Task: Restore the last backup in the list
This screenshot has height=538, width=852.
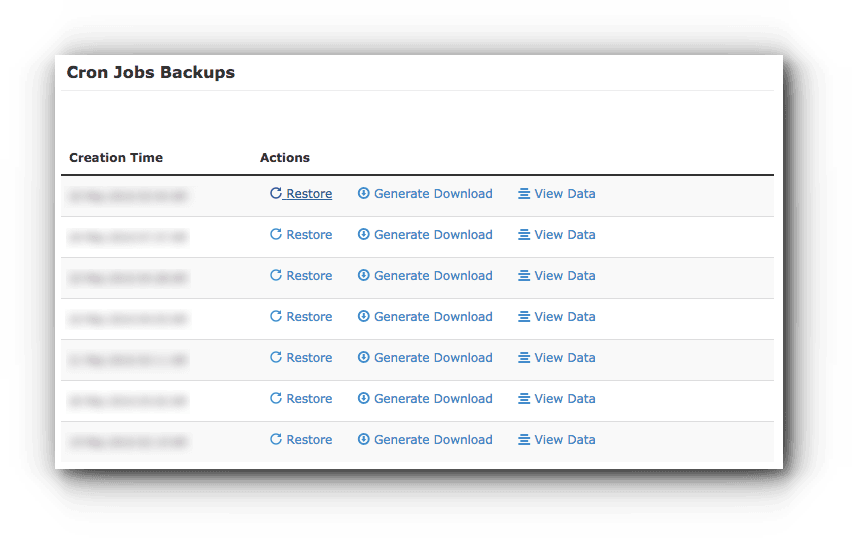Action: (x=301, y=440)
